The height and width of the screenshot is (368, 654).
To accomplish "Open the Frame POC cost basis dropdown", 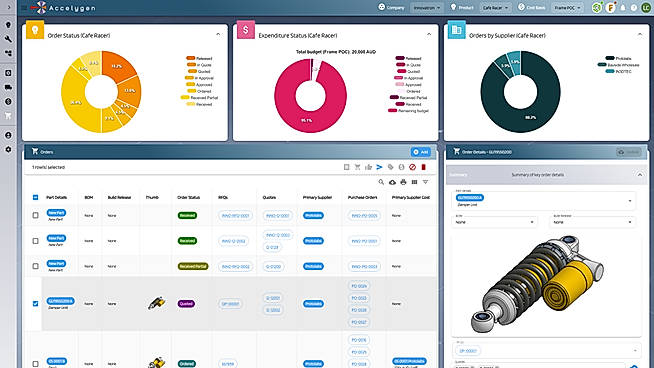I will click(567, 8).
